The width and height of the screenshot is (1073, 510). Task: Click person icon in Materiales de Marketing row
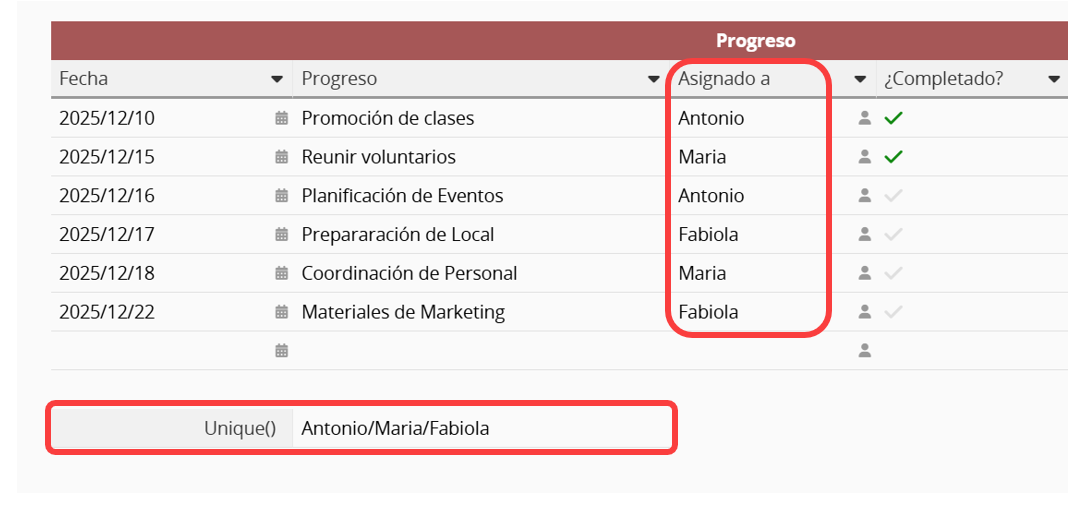865,312
